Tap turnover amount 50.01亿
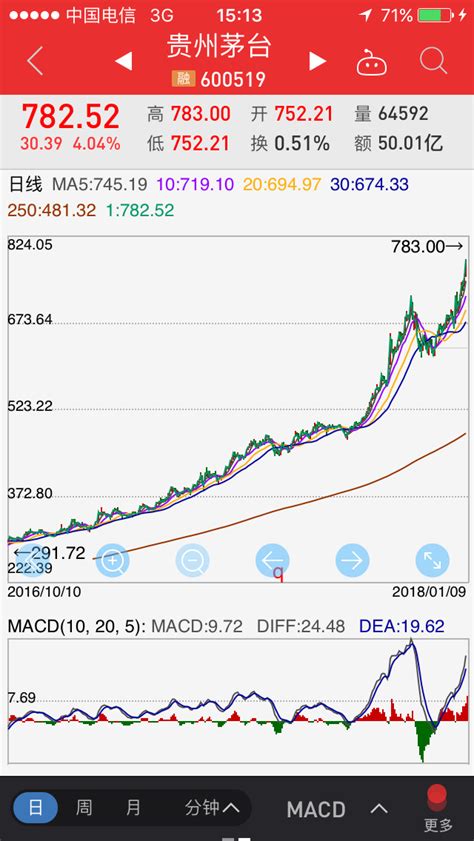 (411, 143)
